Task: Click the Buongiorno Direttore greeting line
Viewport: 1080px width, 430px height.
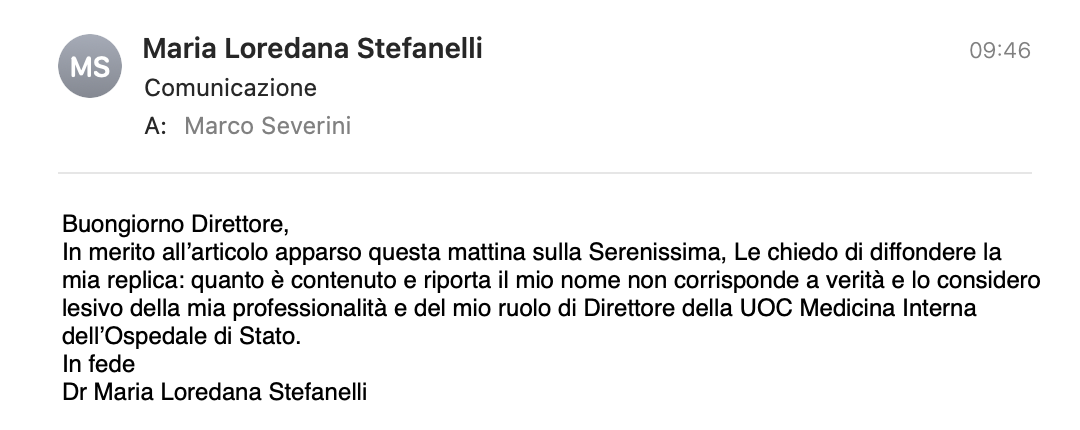Action: pos(175,225)
